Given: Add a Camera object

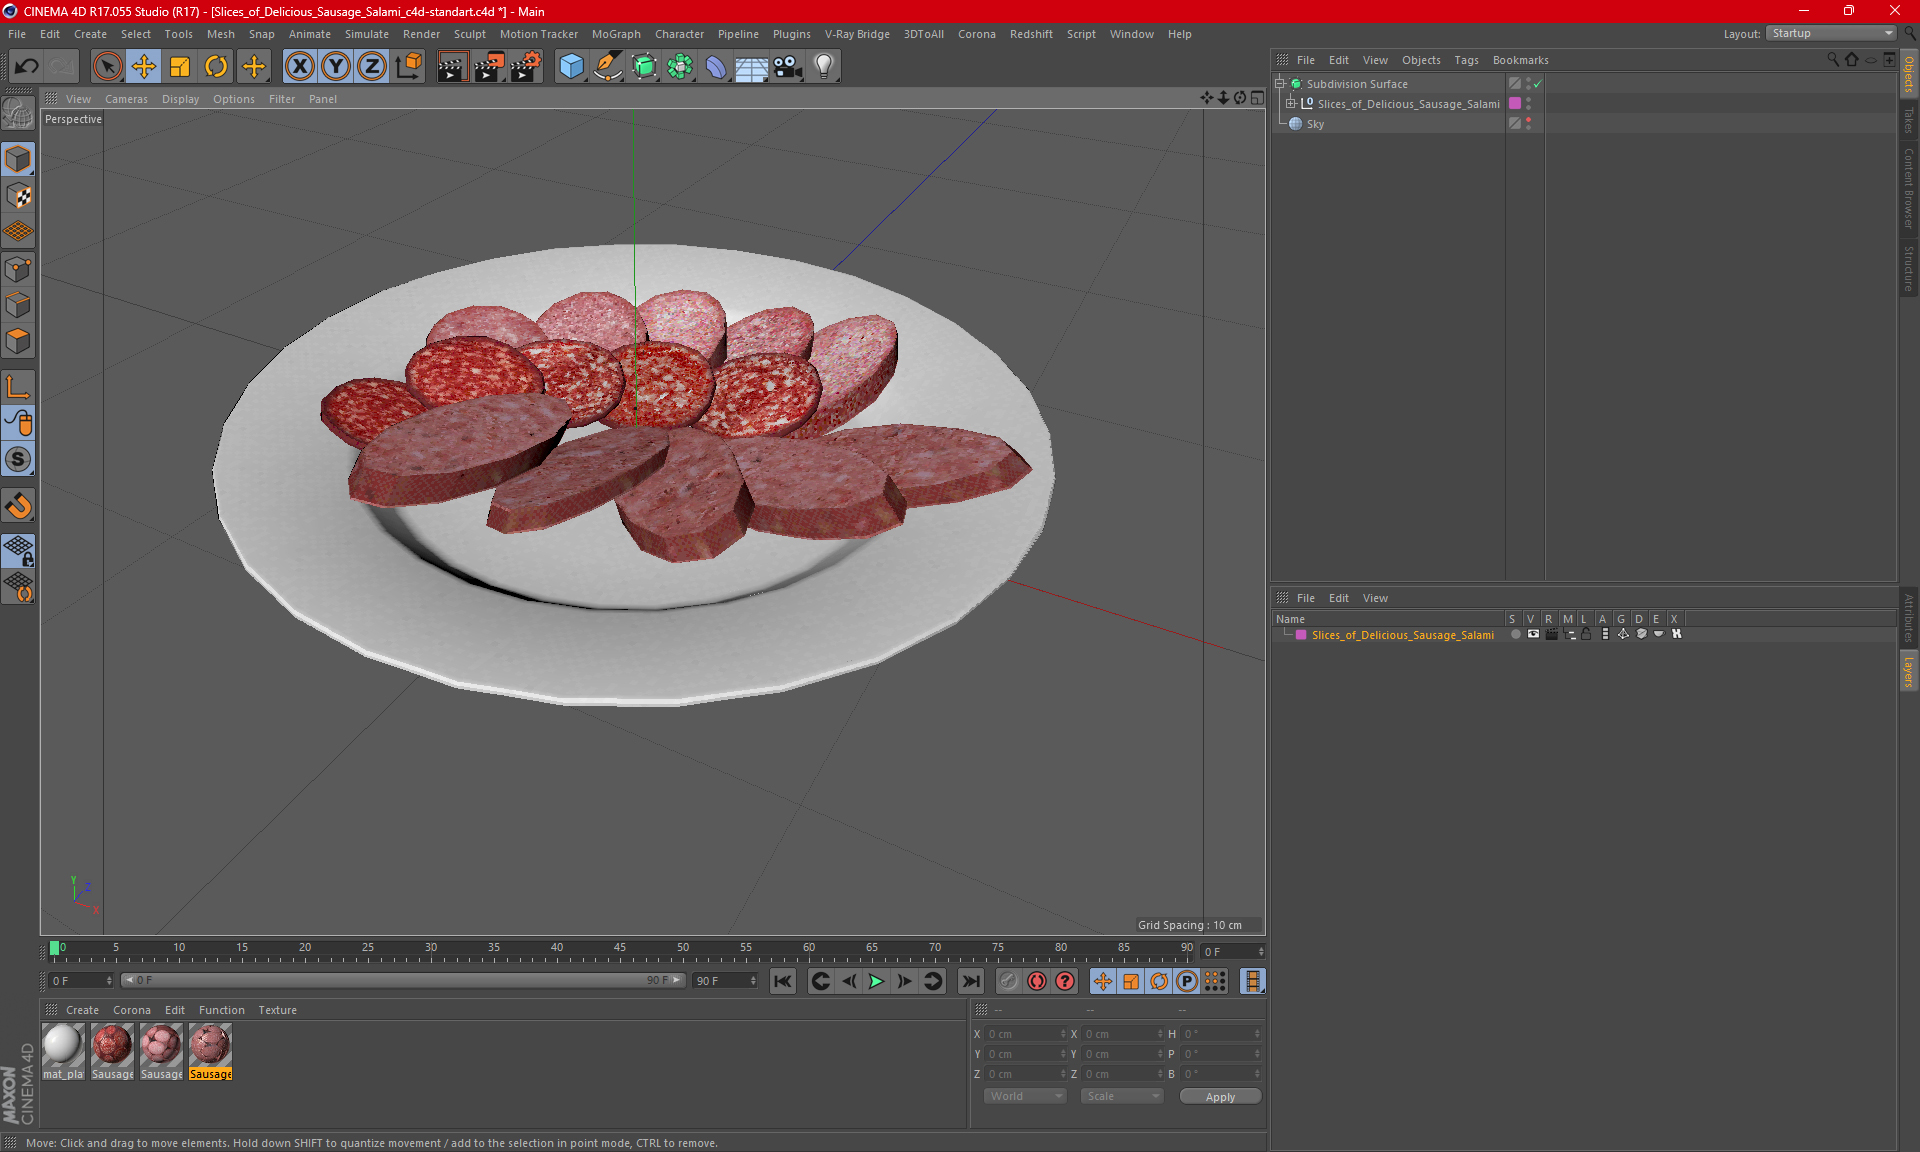Looking at the screenshot, I should [x=788, y=67].
